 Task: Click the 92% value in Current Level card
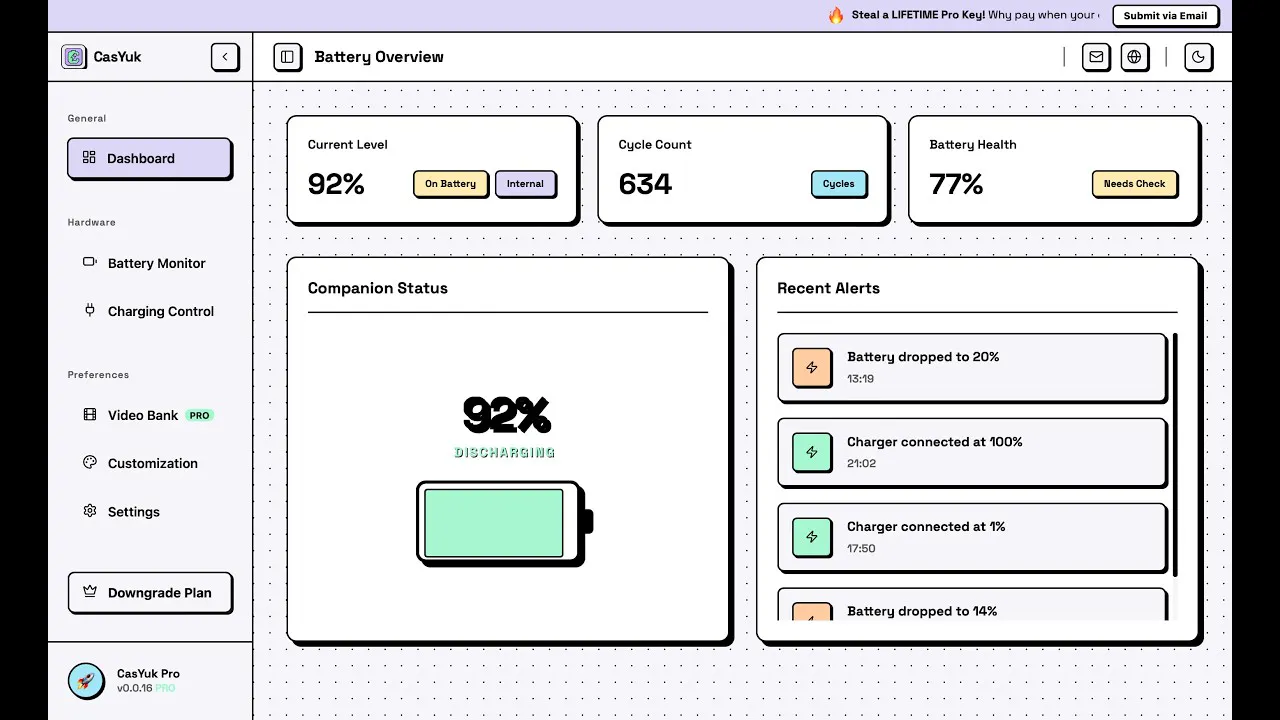tap(336, 184)
